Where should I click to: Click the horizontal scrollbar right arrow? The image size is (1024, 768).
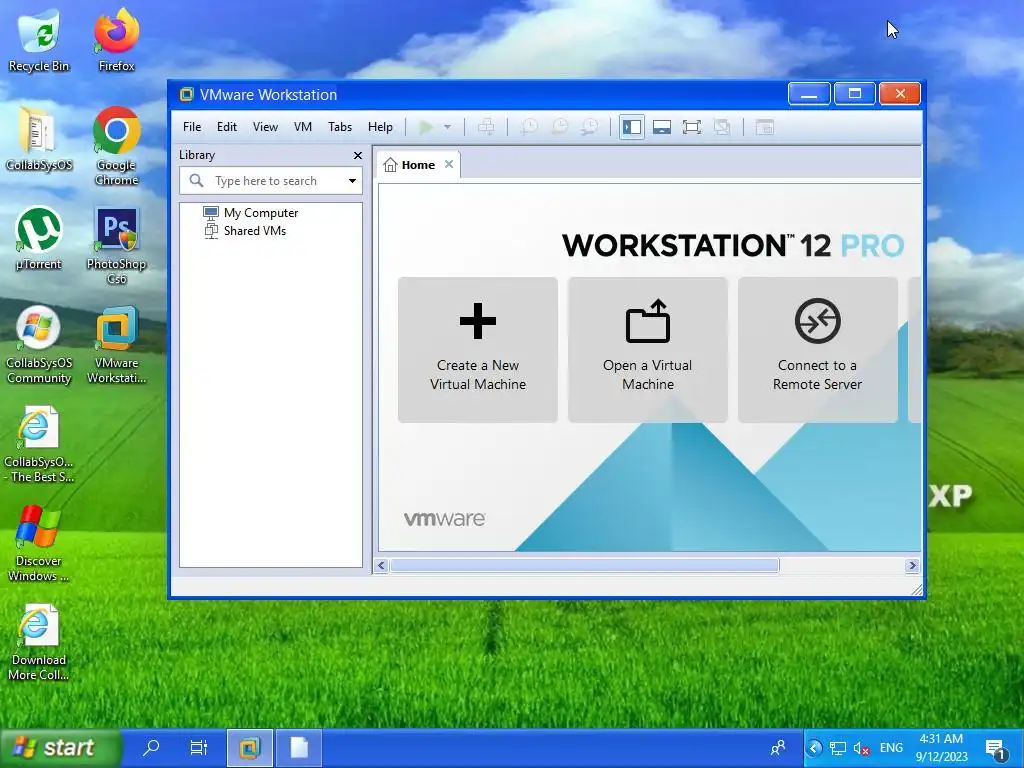point(912,566)
